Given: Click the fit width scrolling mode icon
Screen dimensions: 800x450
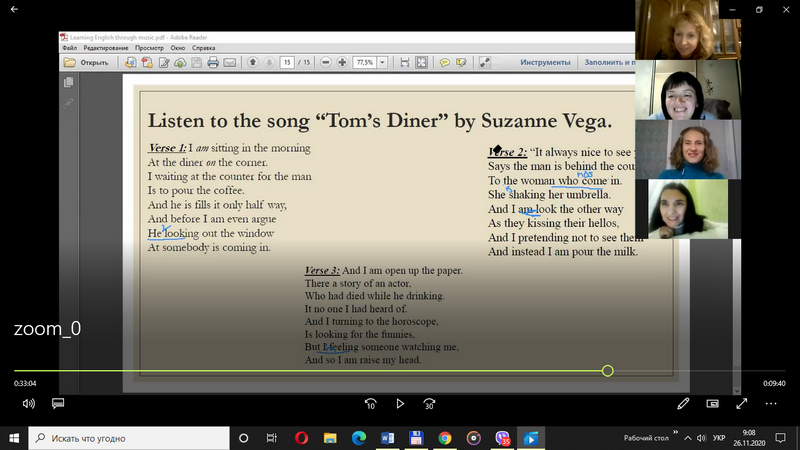Looking at the screenshot, I should (405, 62).
